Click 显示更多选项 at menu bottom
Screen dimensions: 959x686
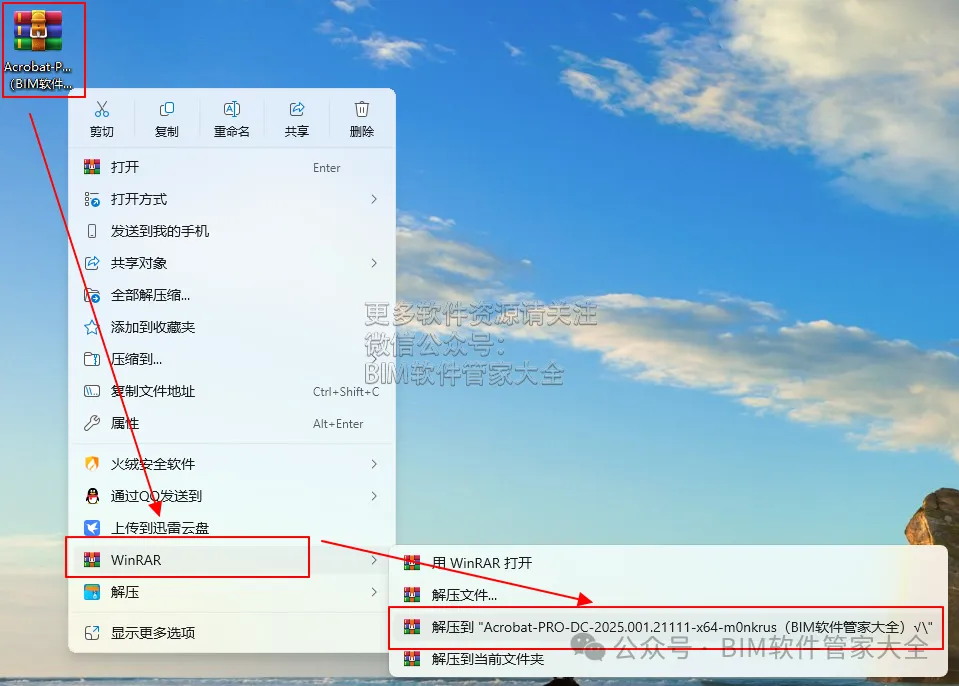[x=232, y=633]
